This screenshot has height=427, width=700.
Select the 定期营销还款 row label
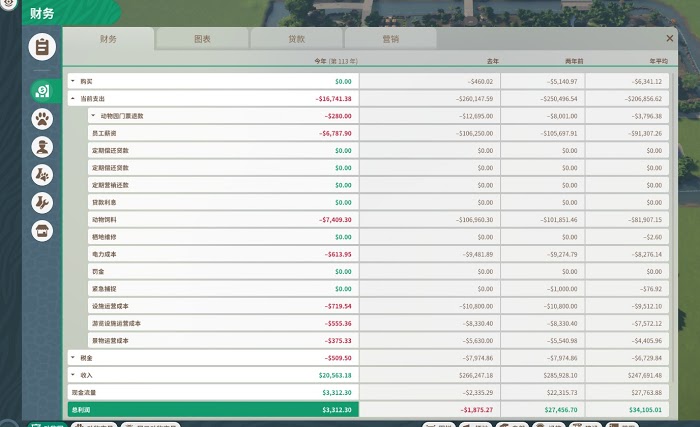click(110, 185)
